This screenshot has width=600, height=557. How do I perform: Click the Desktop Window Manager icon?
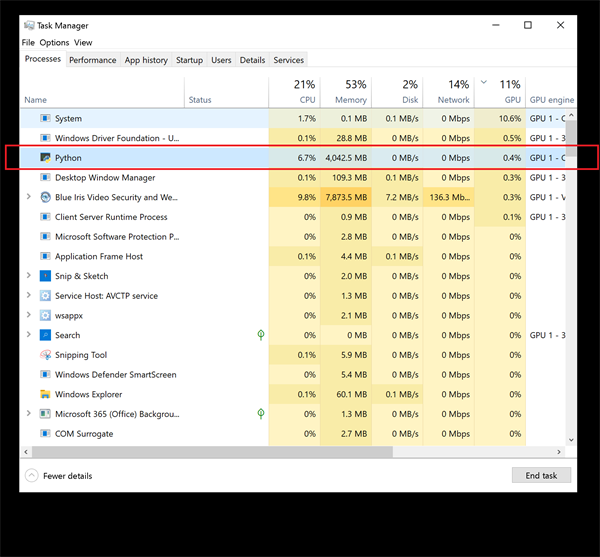pyautogui.click(x=45, y=178)
